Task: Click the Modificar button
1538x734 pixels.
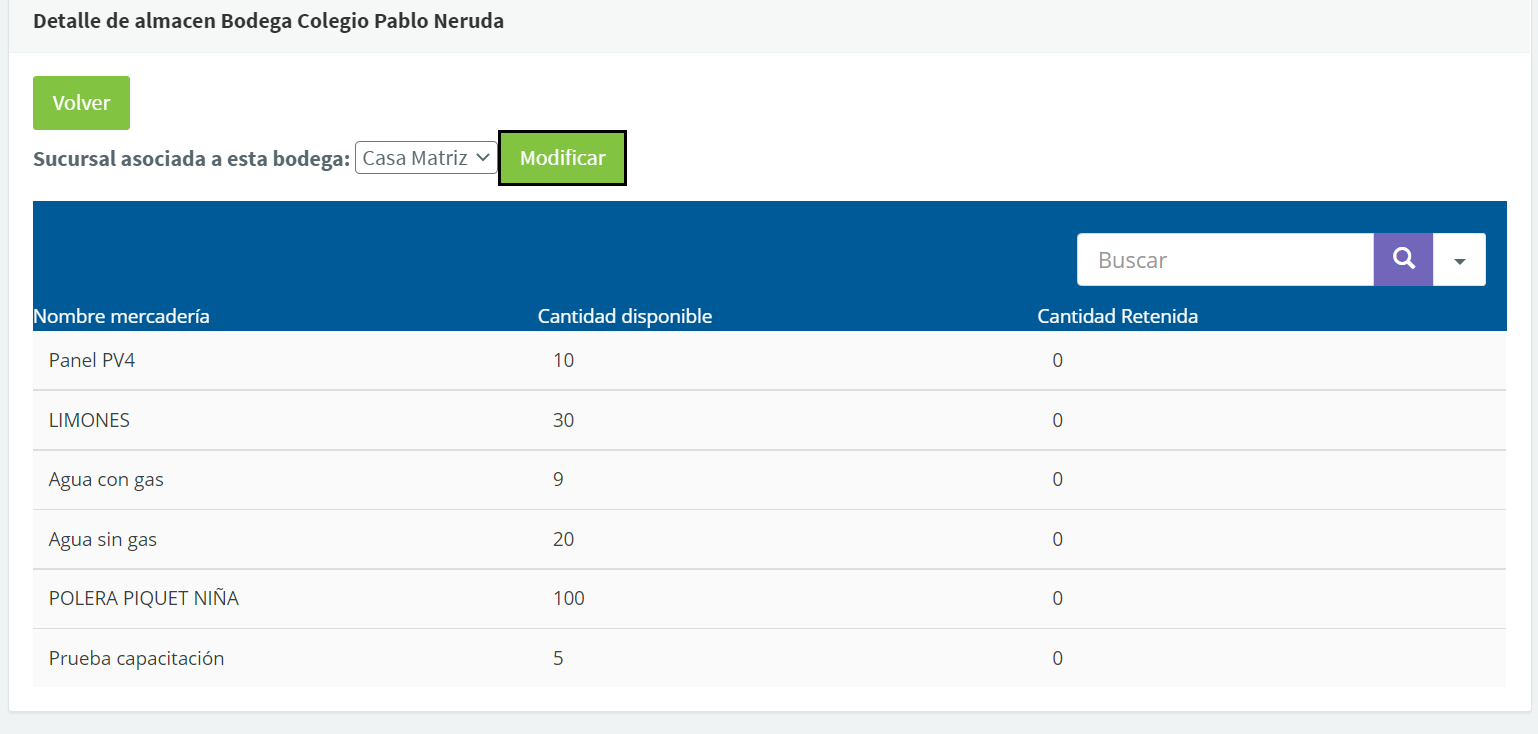Action: (562, 158)
